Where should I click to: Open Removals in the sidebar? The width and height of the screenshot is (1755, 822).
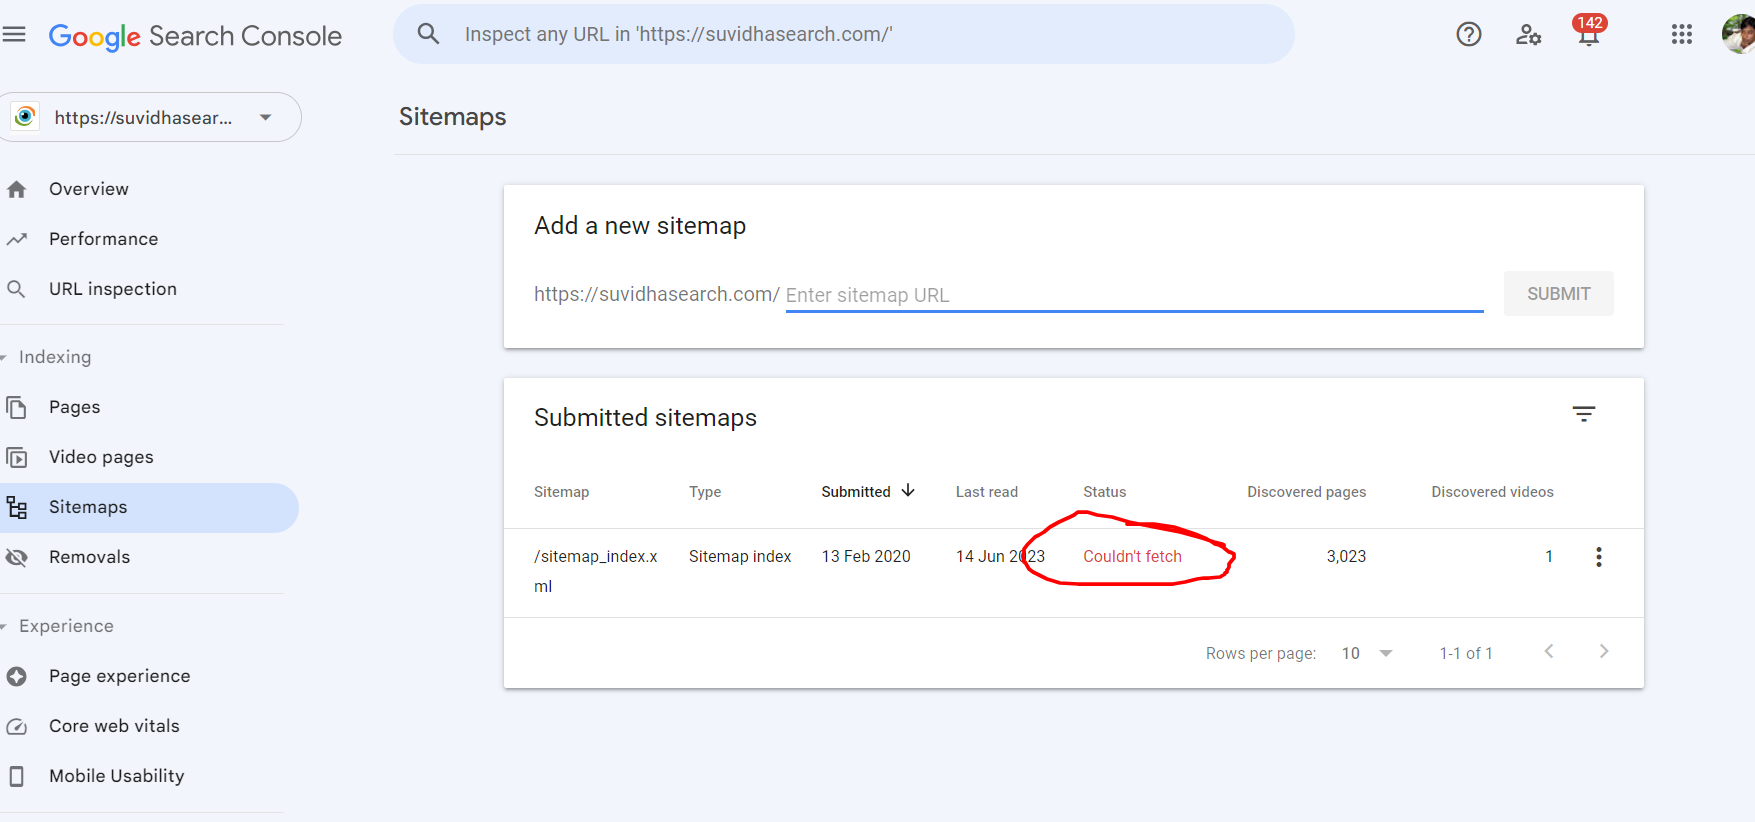[x=89, y=557]
